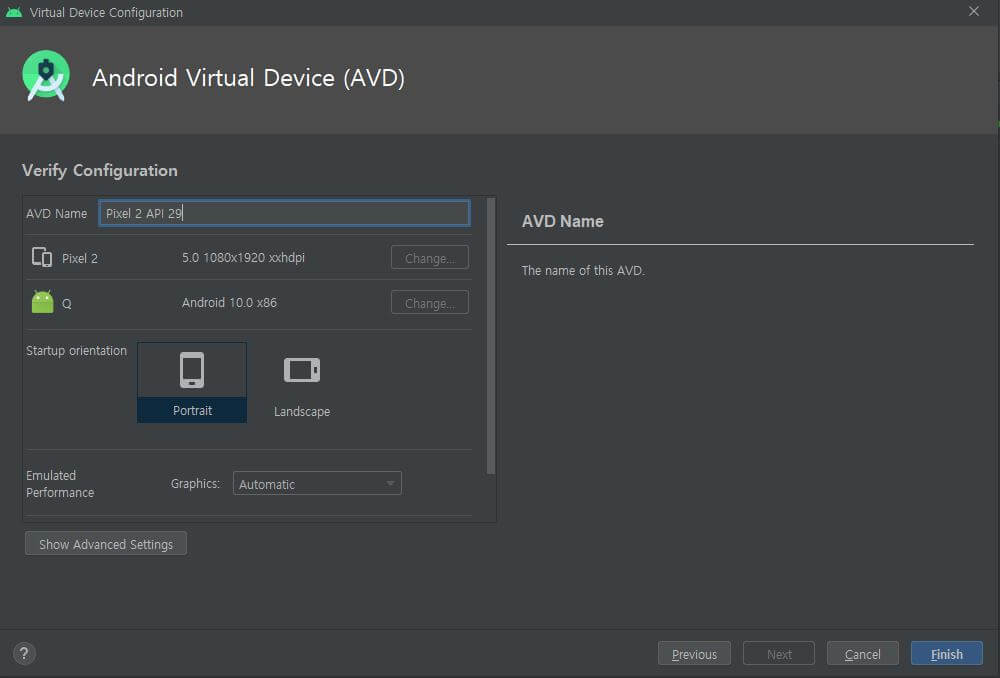
Task: Click Change next to Android 10.0 x86
Action: click(x=429, y=302)
